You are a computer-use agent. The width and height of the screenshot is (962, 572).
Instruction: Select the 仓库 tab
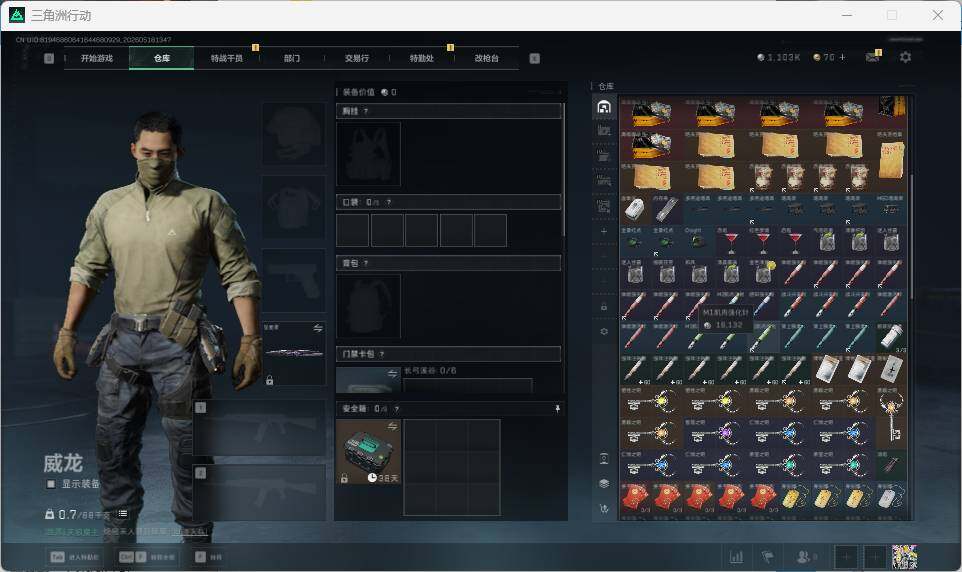click(x=162, y=58)
